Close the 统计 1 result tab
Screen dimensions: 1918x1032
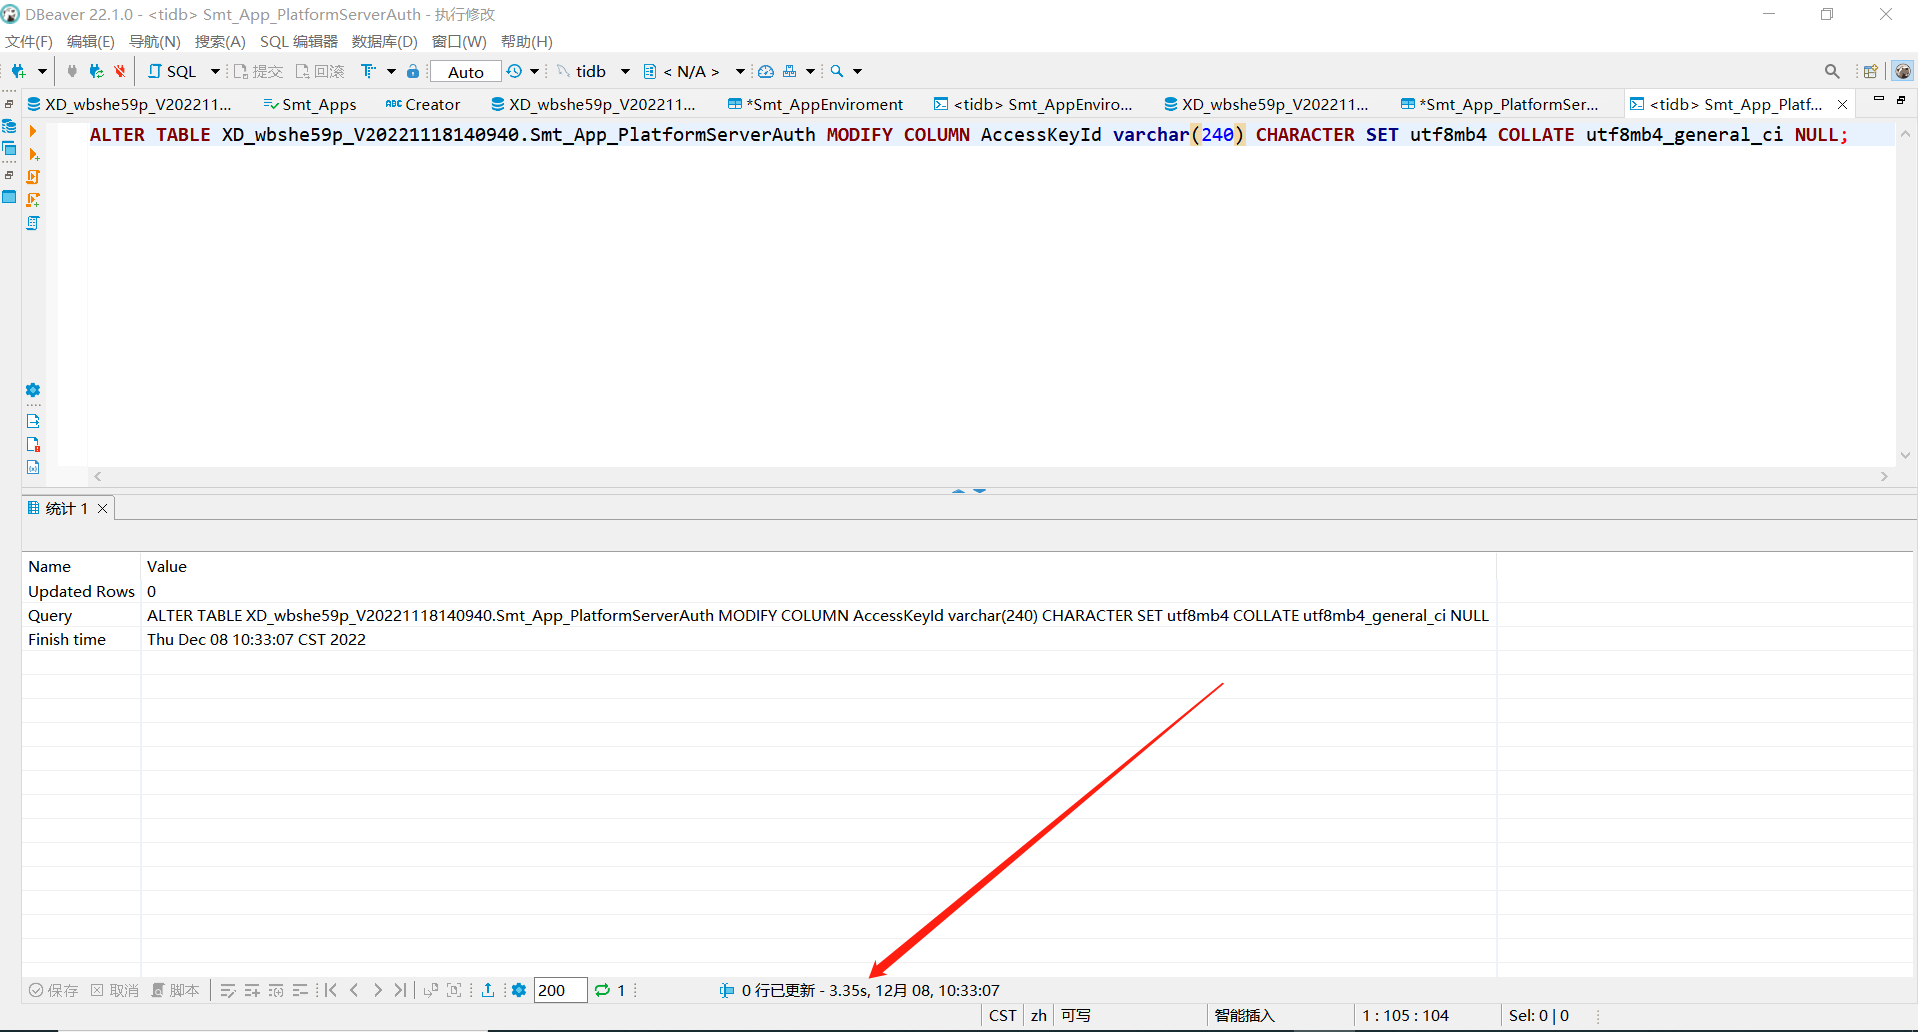[102, 508]
